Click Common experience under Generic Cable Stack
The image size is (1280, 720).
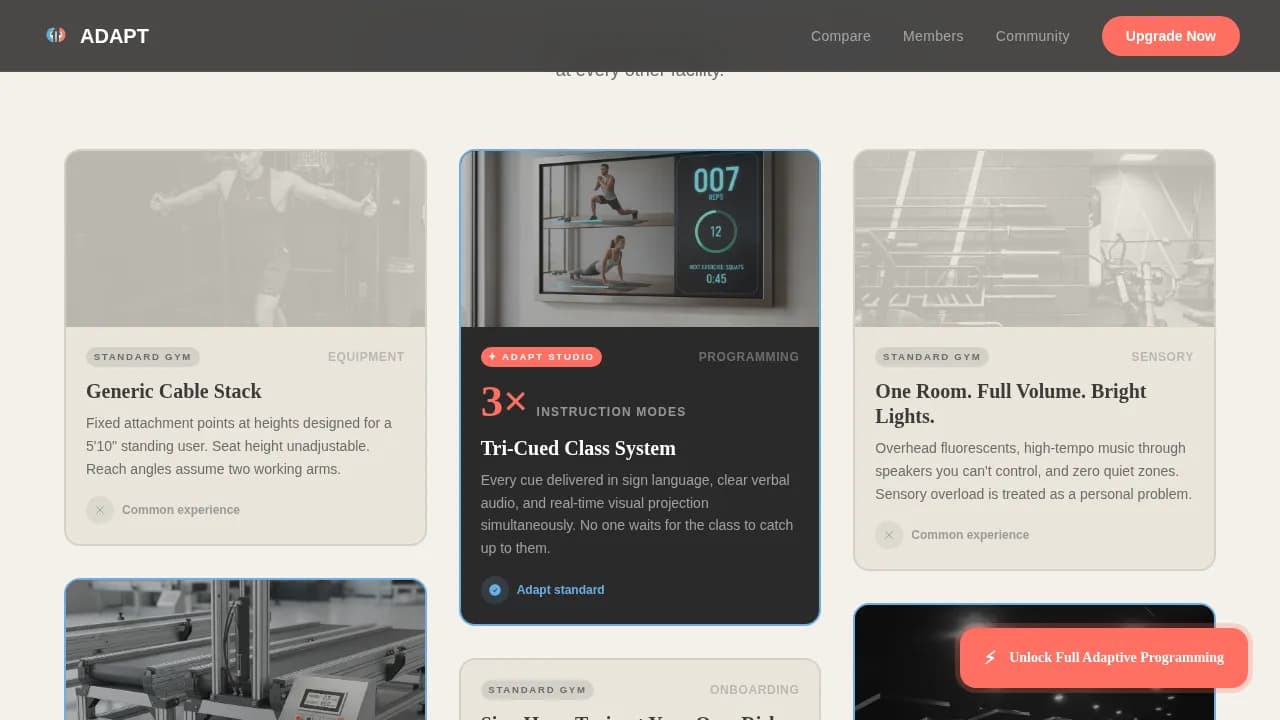click(181, 510)
